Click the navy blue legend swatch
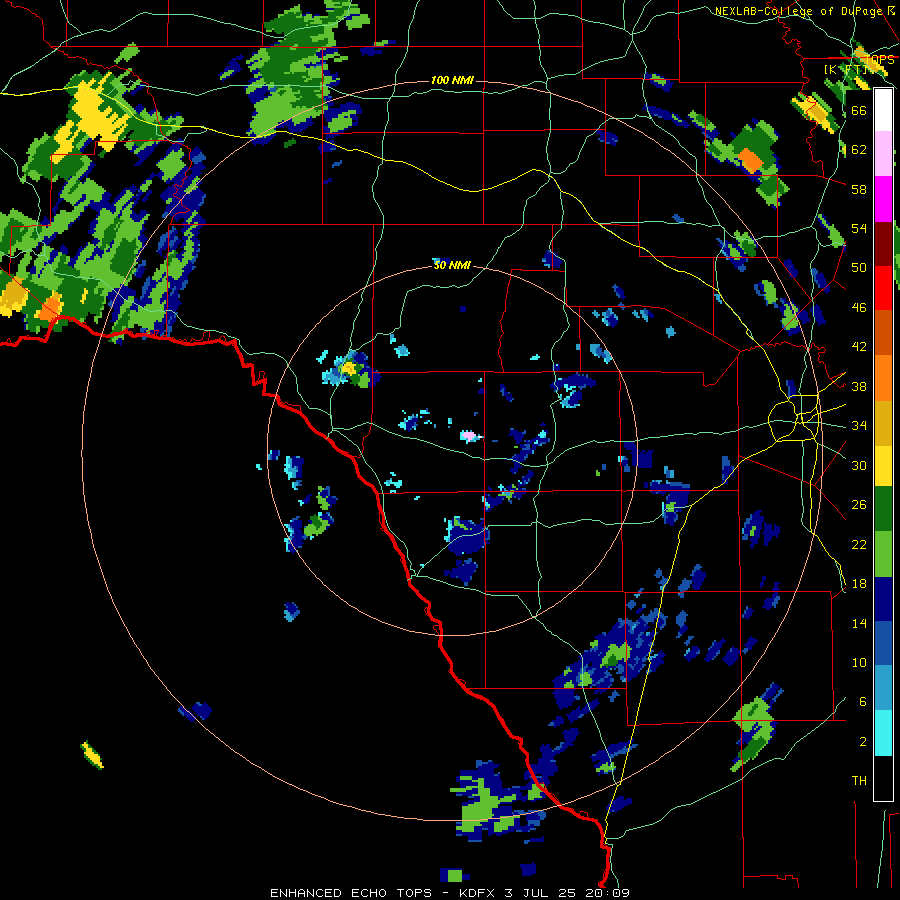The width and height of the screenshot is (900, 900). [x=883, y=599]
